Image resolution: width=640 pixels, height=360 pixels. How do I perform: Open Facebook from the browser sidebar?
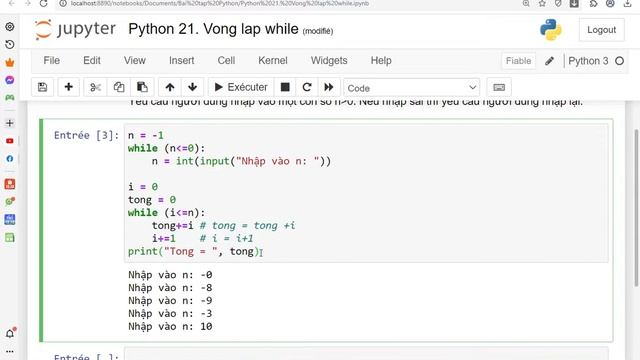tap(10, 159)
